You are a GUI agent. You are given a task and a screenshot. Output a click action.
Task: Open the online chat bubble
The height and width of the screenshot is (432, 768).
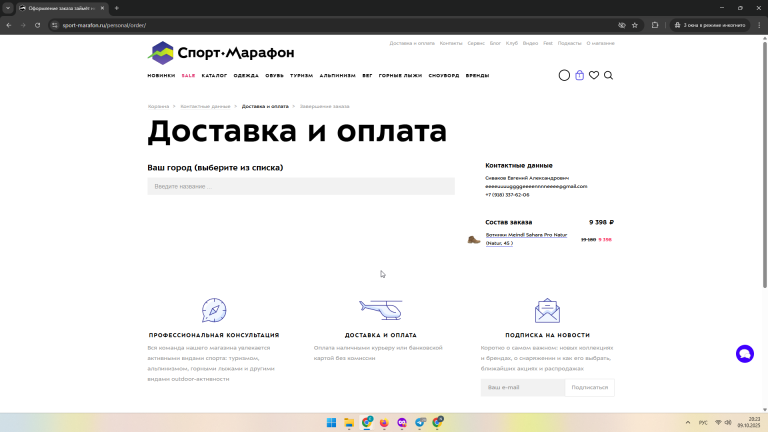pos(744,354)
